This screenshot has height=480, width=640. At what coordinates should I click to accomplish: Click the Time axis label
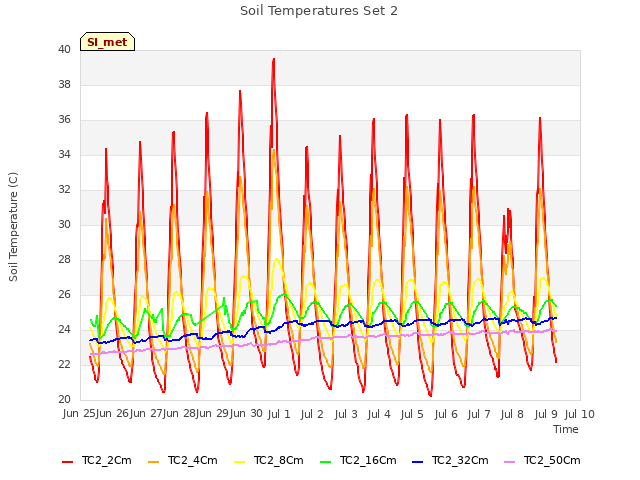pyautogui.click(x=566, y=429)
